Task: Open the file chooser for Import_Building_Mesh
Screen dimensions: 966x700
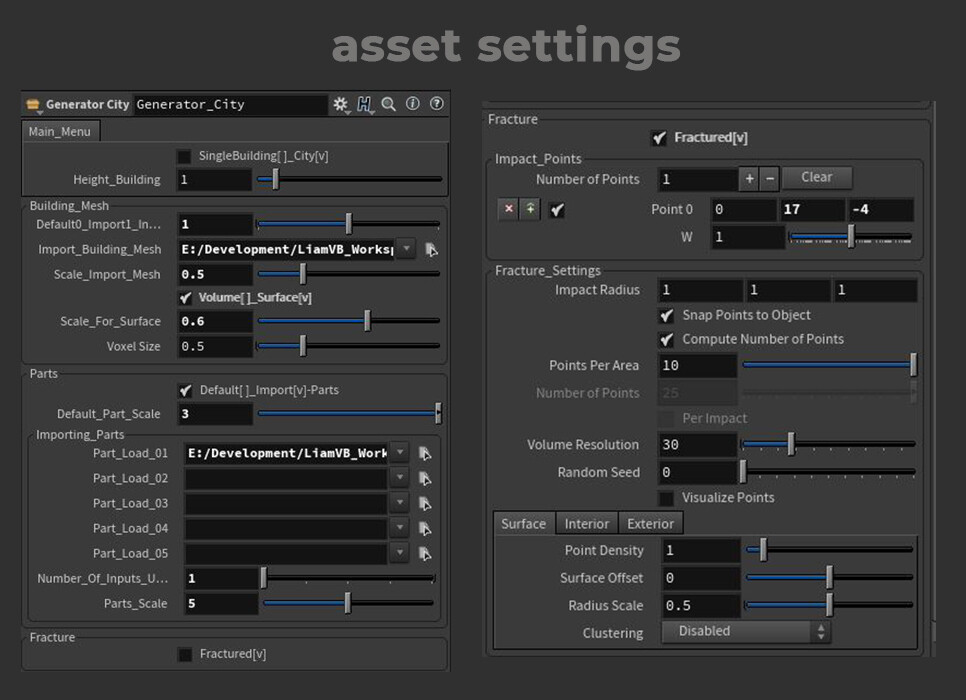Action: pyautogui.click(x=432, y=250)
